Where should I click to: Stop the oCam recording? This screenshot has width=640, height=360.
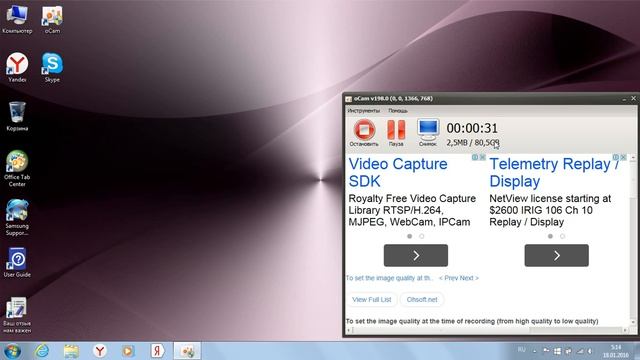click(x=364, y=133)
